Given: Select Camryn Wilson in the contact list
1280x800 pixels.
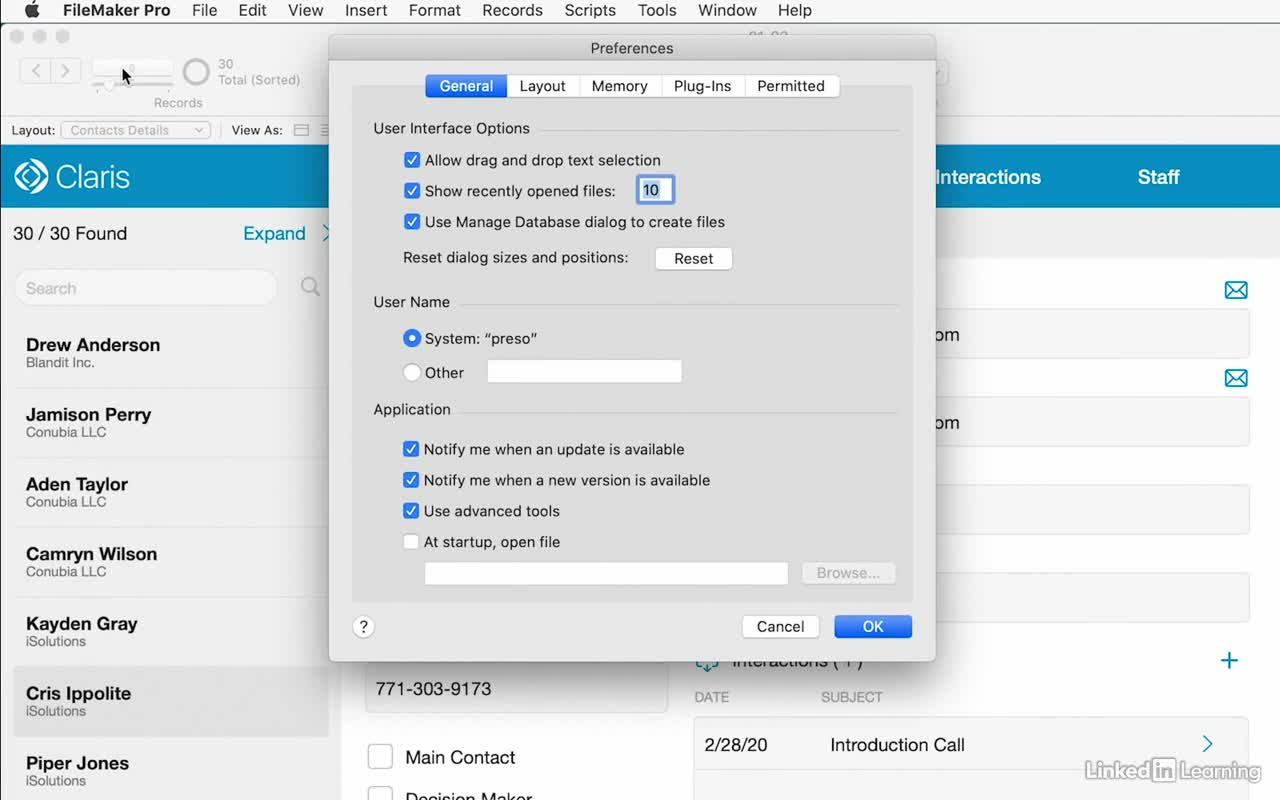Looking at the screenshot, I should [x=170, y=562].
